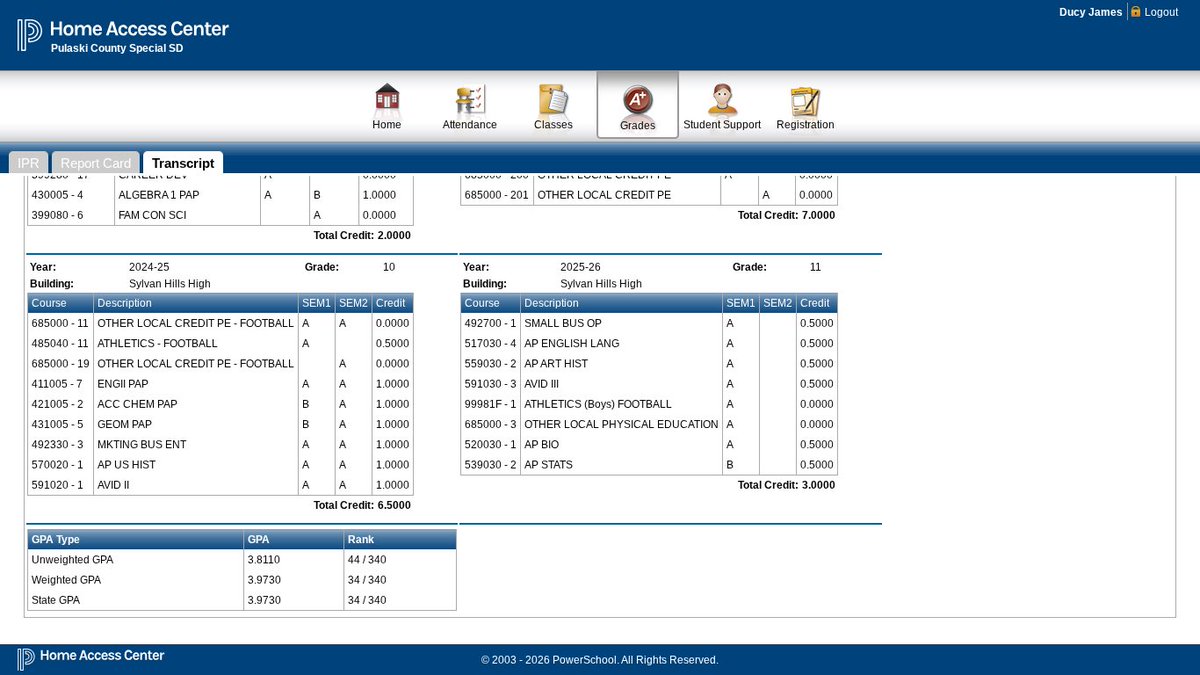Click the Ducy James user name
The image size is (1200, 675).
tap(1090, 12)
